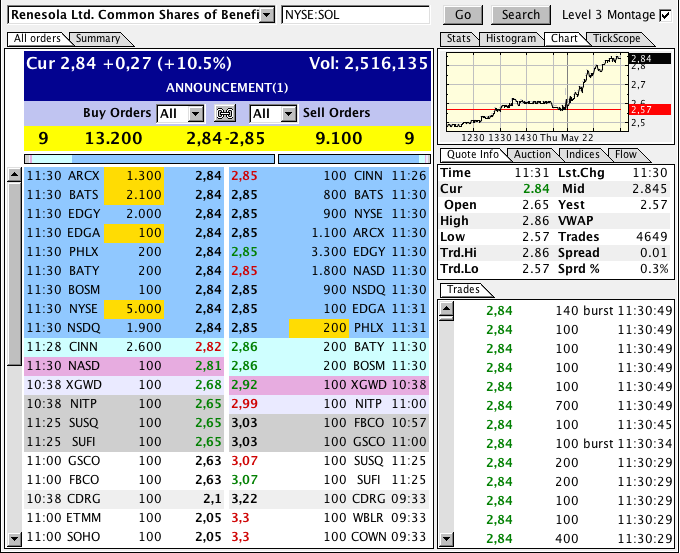680x553 pixels.
Task: Select the CINN sell order at 11:26
Action: pos(329,176)
